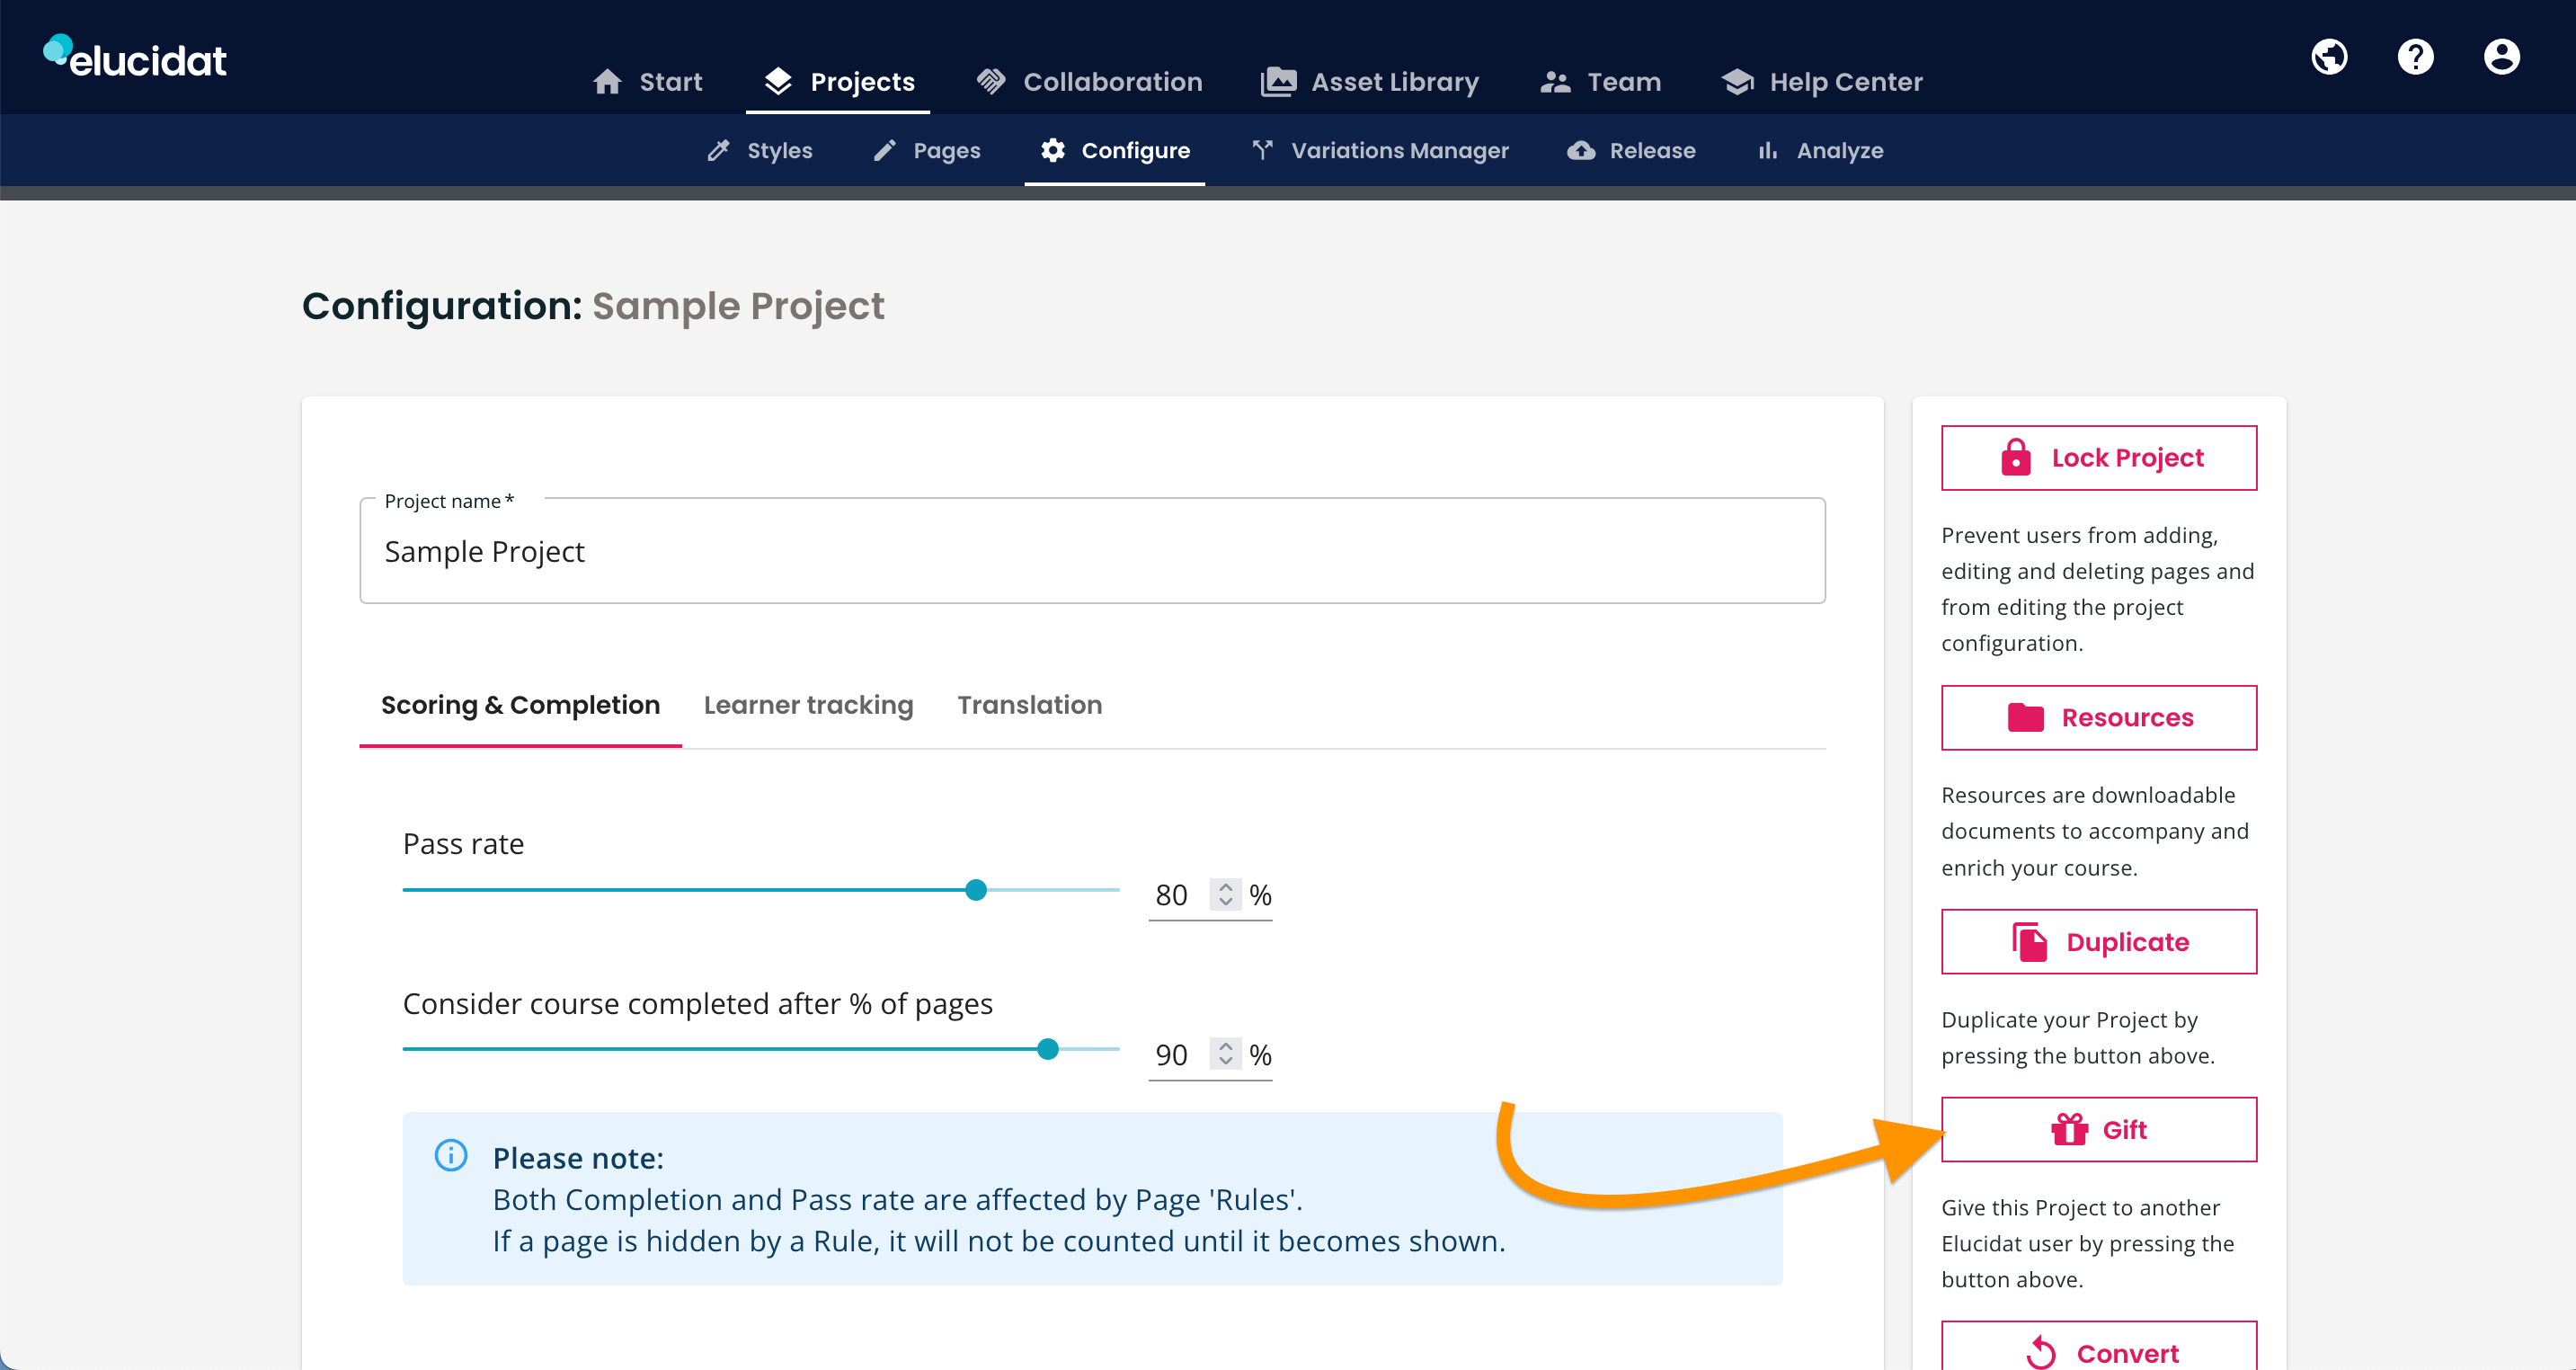Open the Start menu item
2576x1370 pixels.
(x=648, y=82)
